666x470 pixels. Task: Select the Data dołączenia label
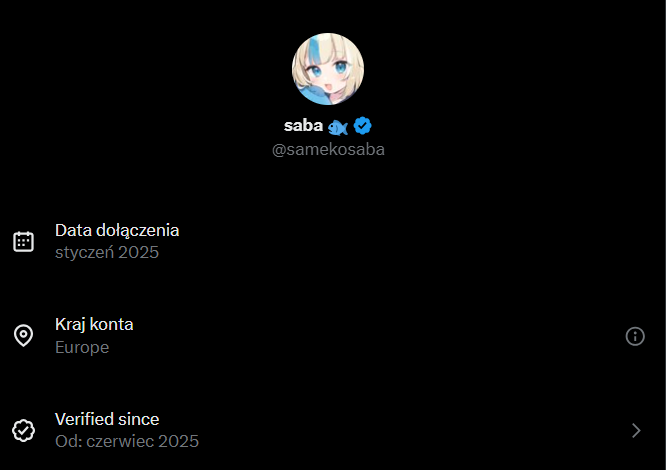click(x=117, y=231)
